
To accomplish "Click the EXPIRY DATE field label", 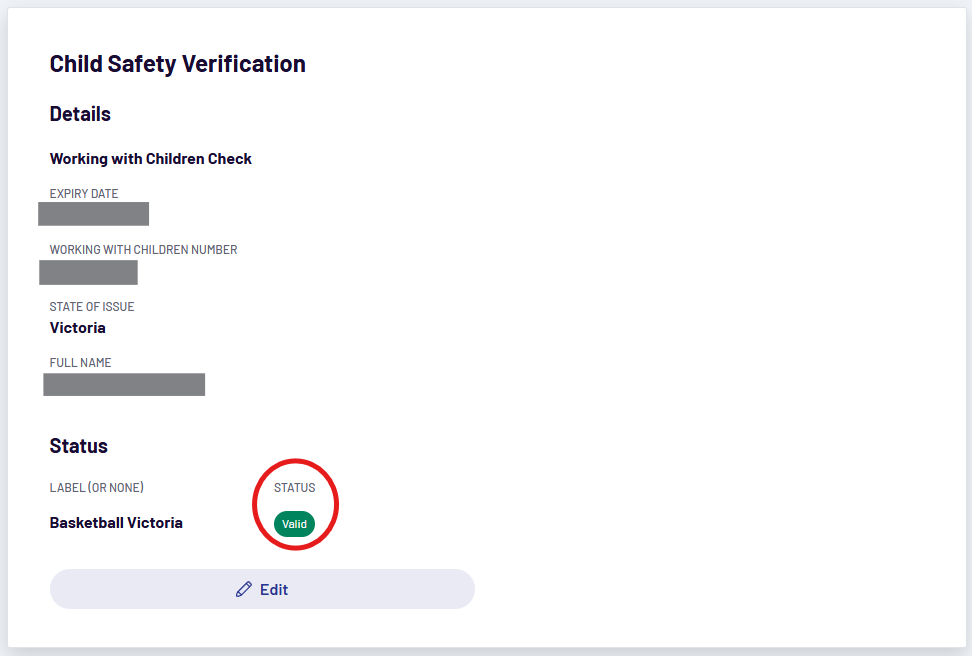I will coord(83,193).
